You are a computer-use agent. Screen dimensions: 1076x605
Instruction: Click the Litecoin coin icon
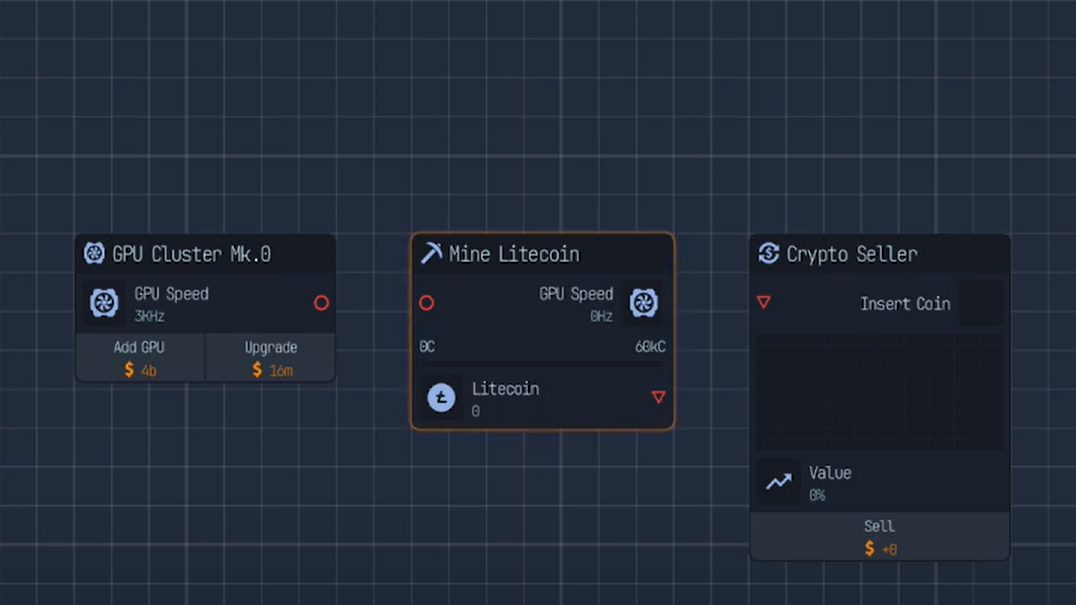coord(441,398)
